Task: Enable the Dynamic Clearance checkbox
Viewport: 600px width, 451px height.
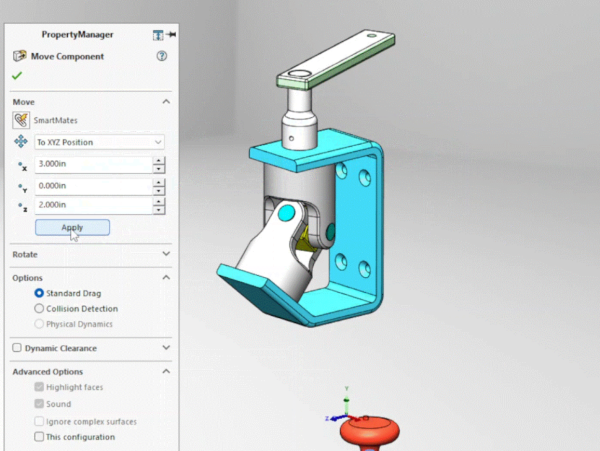Action: click(17, 348)
